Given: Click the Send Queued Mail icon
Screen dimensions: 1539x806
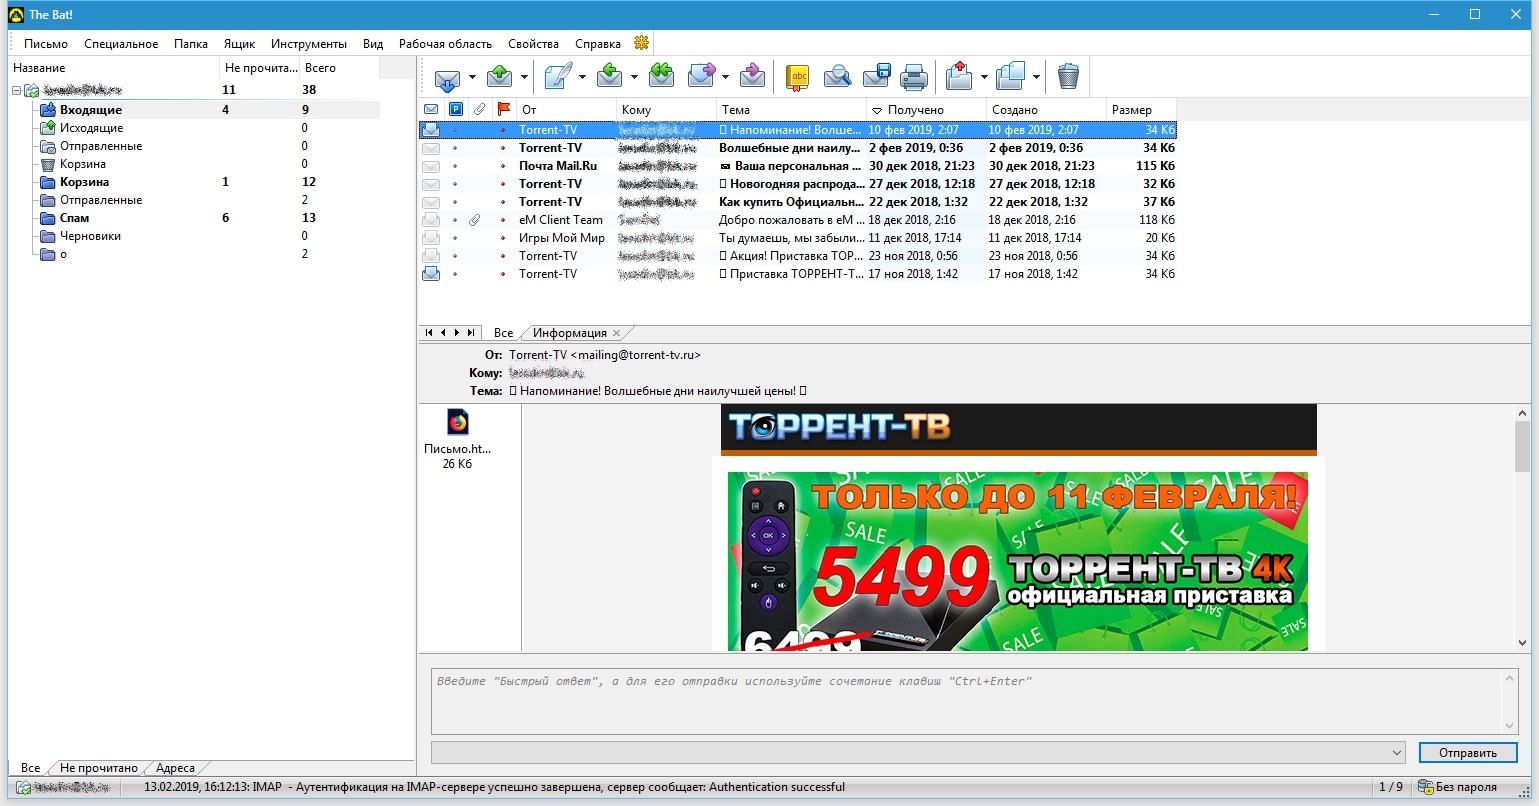Looking at the screenshot, I should (499, 77).
